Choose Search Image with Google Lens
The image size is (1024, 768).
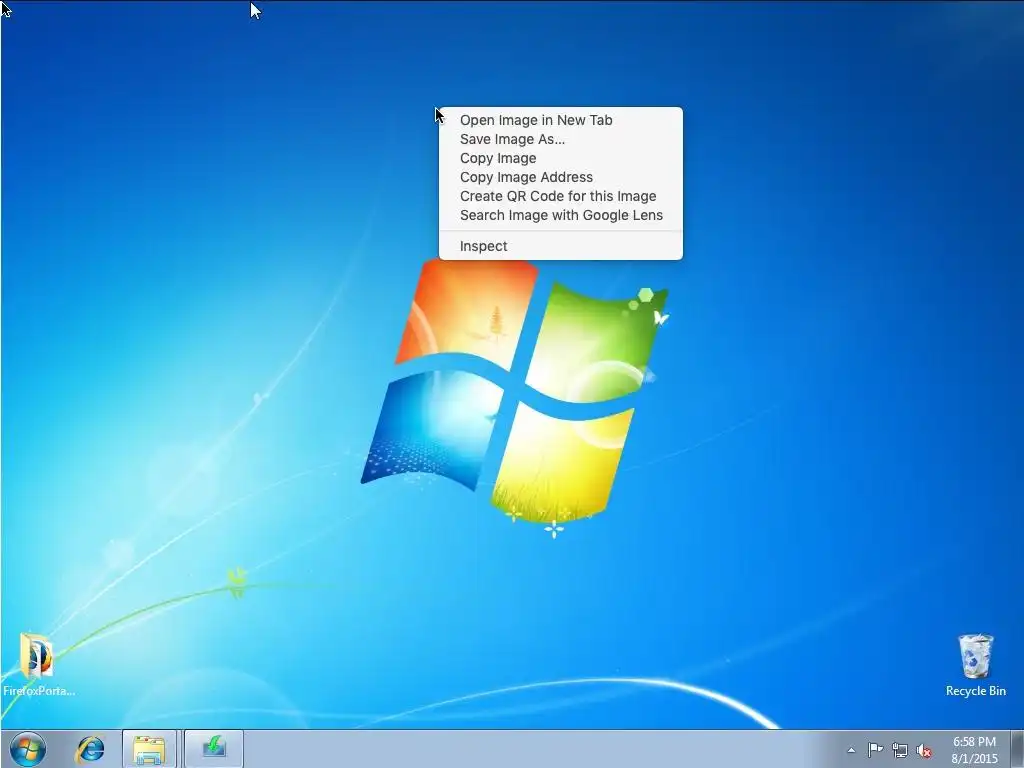560,215
